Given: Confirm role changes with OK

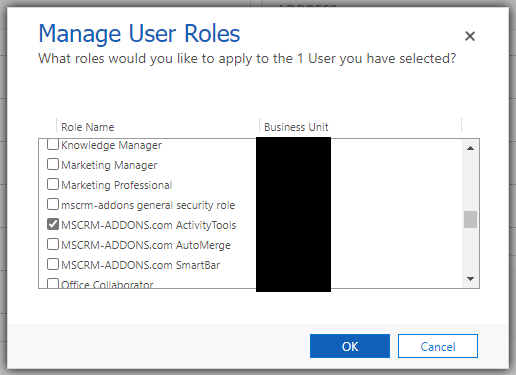Looking at the screenshot, I should pos(350,346).
